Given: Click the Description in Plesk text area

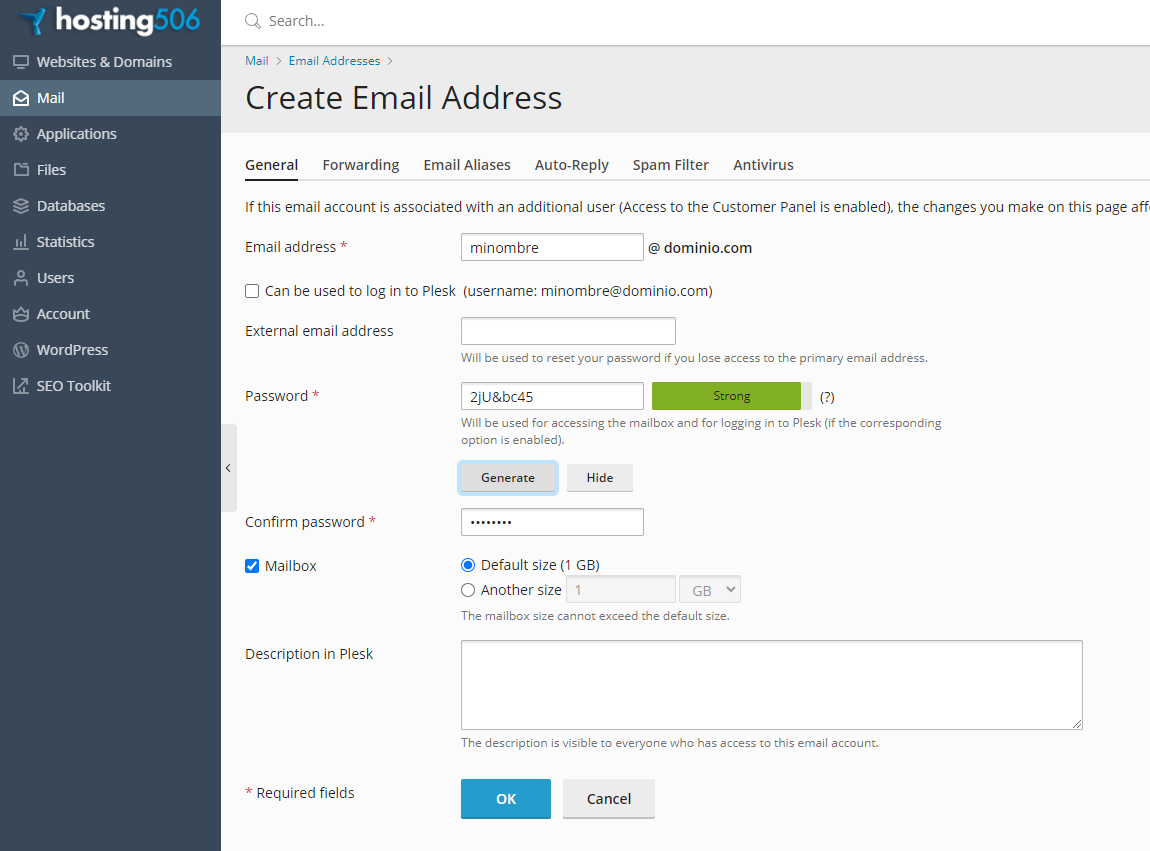Looking at the screenshot, I should (770, 684).
